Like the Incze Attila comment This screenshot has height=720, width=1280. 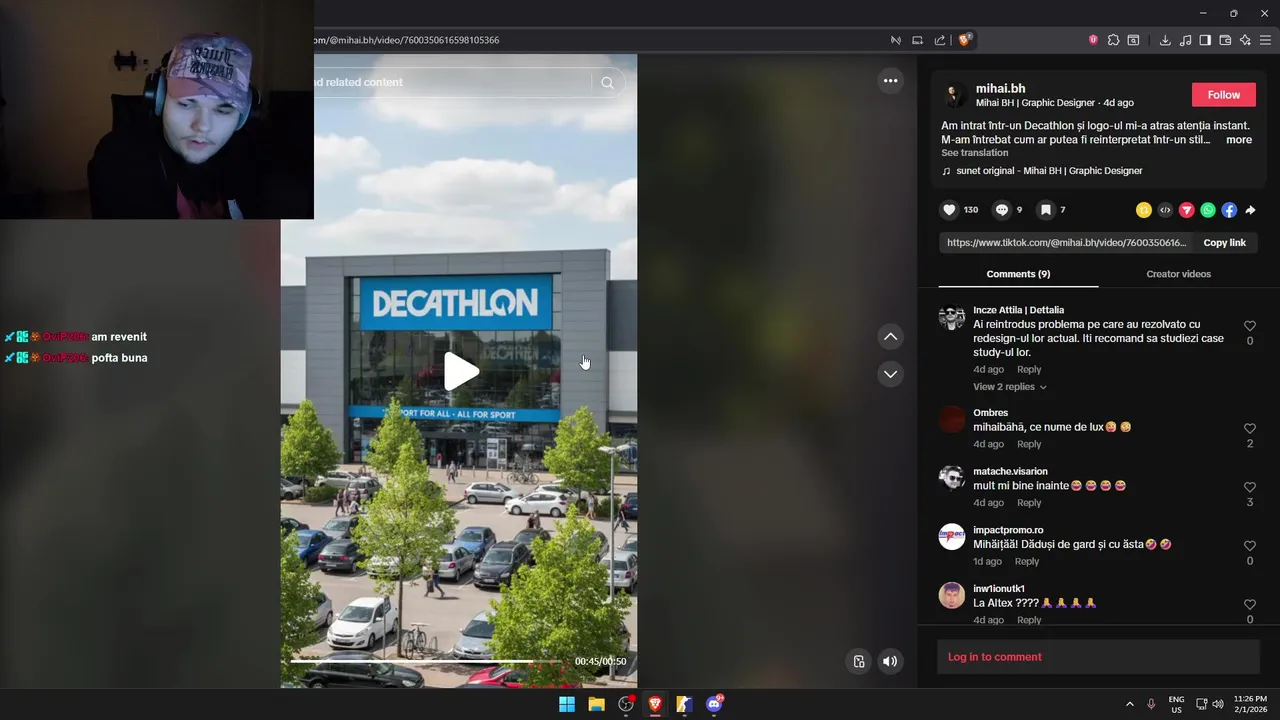pos(1250,326)
